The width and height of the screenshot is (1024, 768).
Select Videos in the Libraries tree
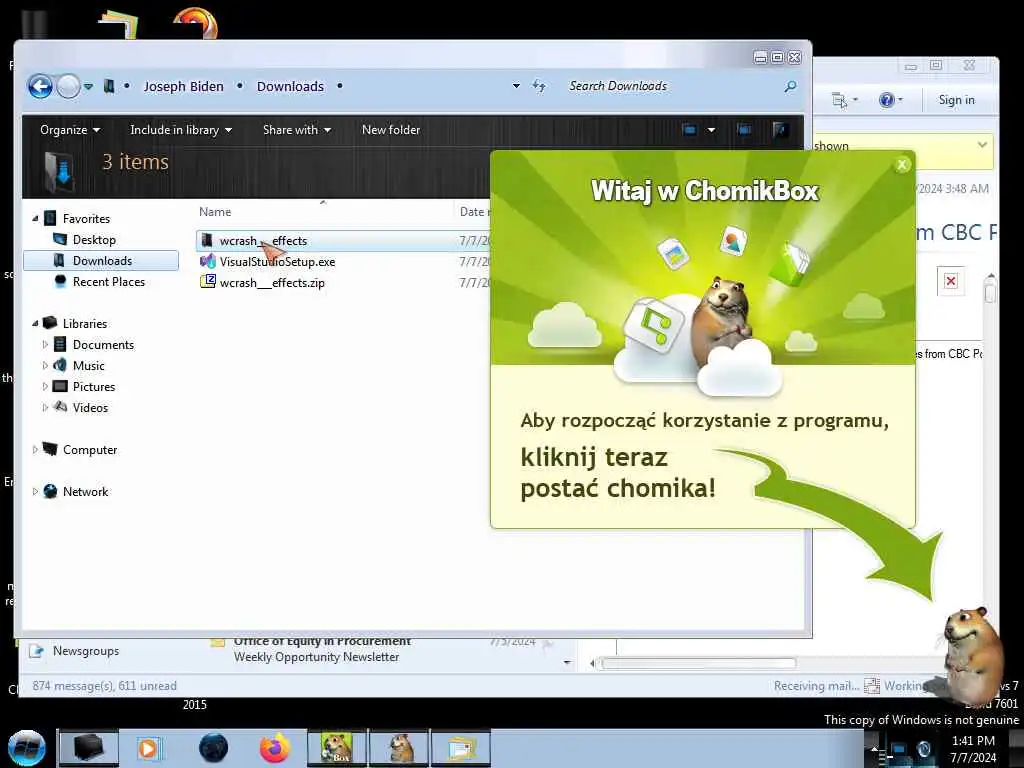(90, 408)
